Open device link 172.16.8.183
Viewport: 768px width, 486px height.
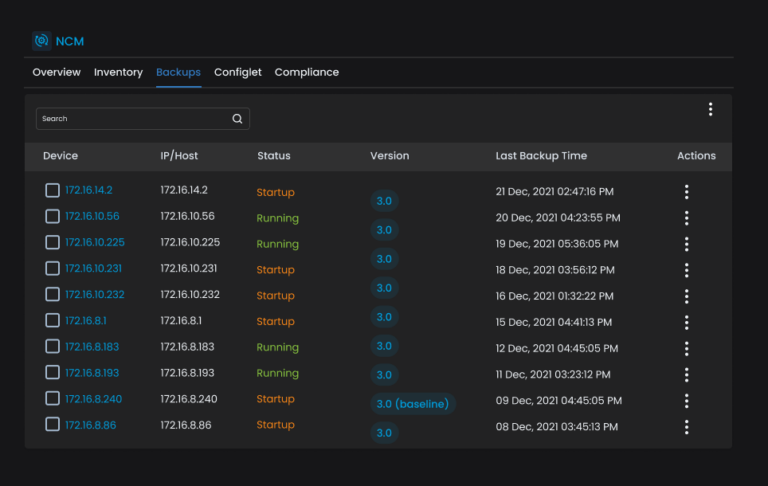point(92,347)
